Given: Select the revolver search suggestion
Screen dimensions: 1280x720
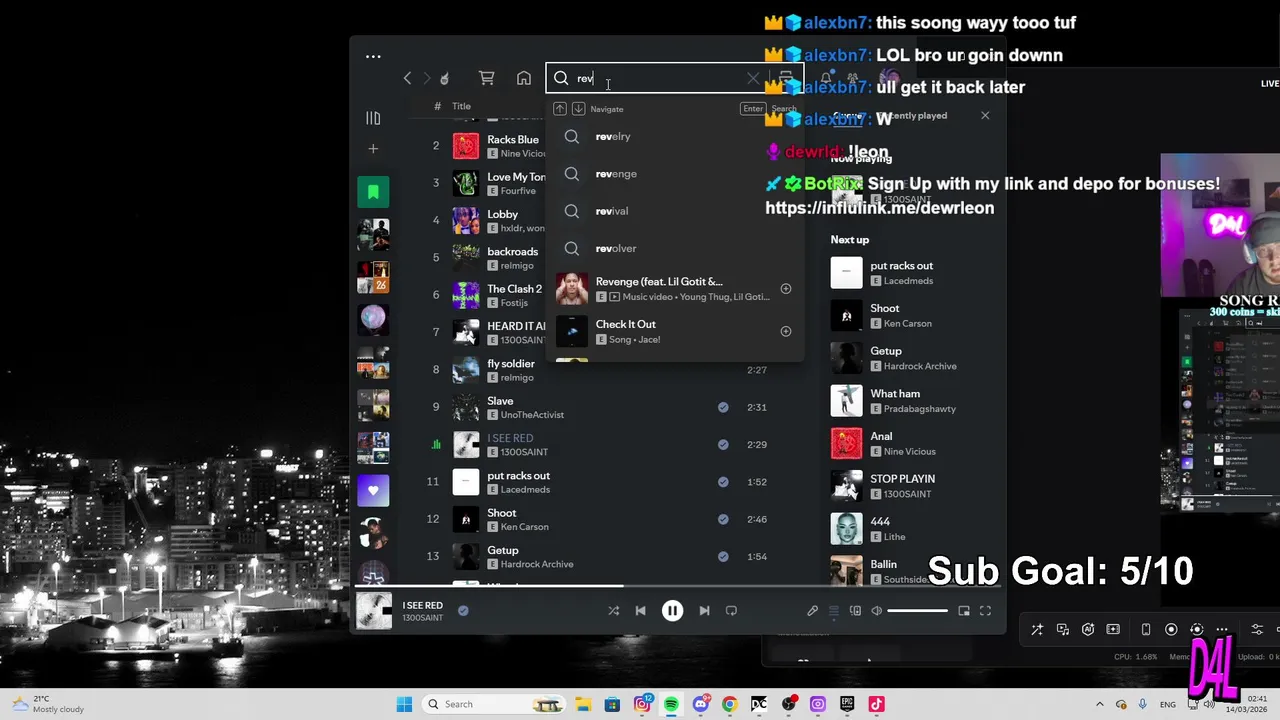Looking at the screenshot, I should (x=675, y=249).
